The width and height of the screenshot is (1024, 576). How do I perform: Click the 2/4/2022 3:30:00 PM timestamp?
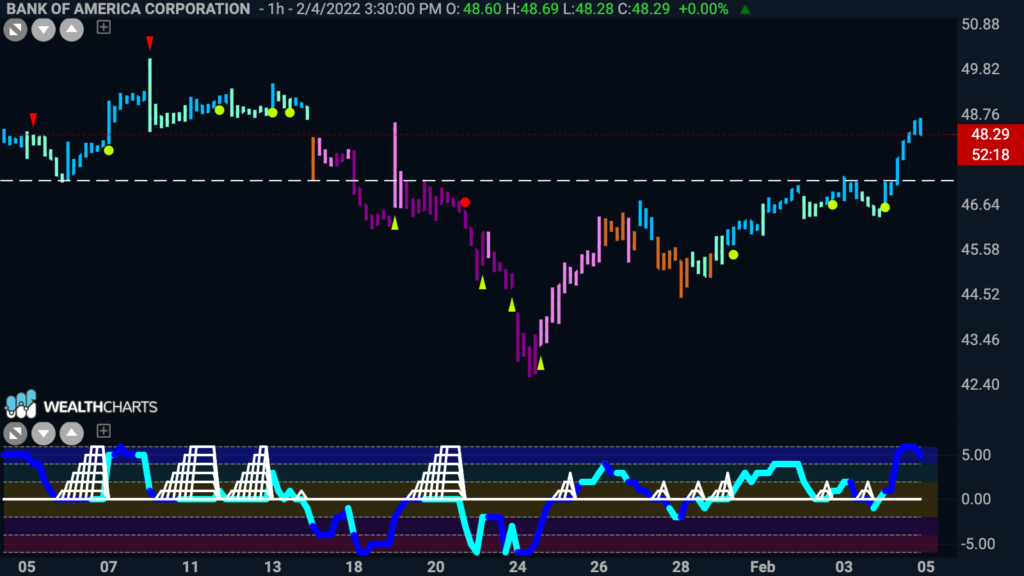pos(368,9)
